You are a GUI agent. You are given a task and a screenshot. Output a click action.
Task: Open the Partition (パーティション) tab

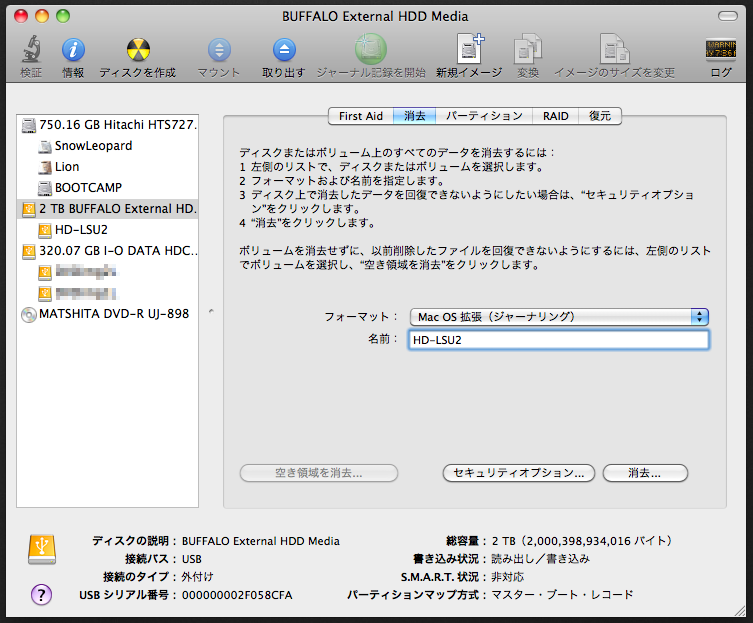click(484, 116)
